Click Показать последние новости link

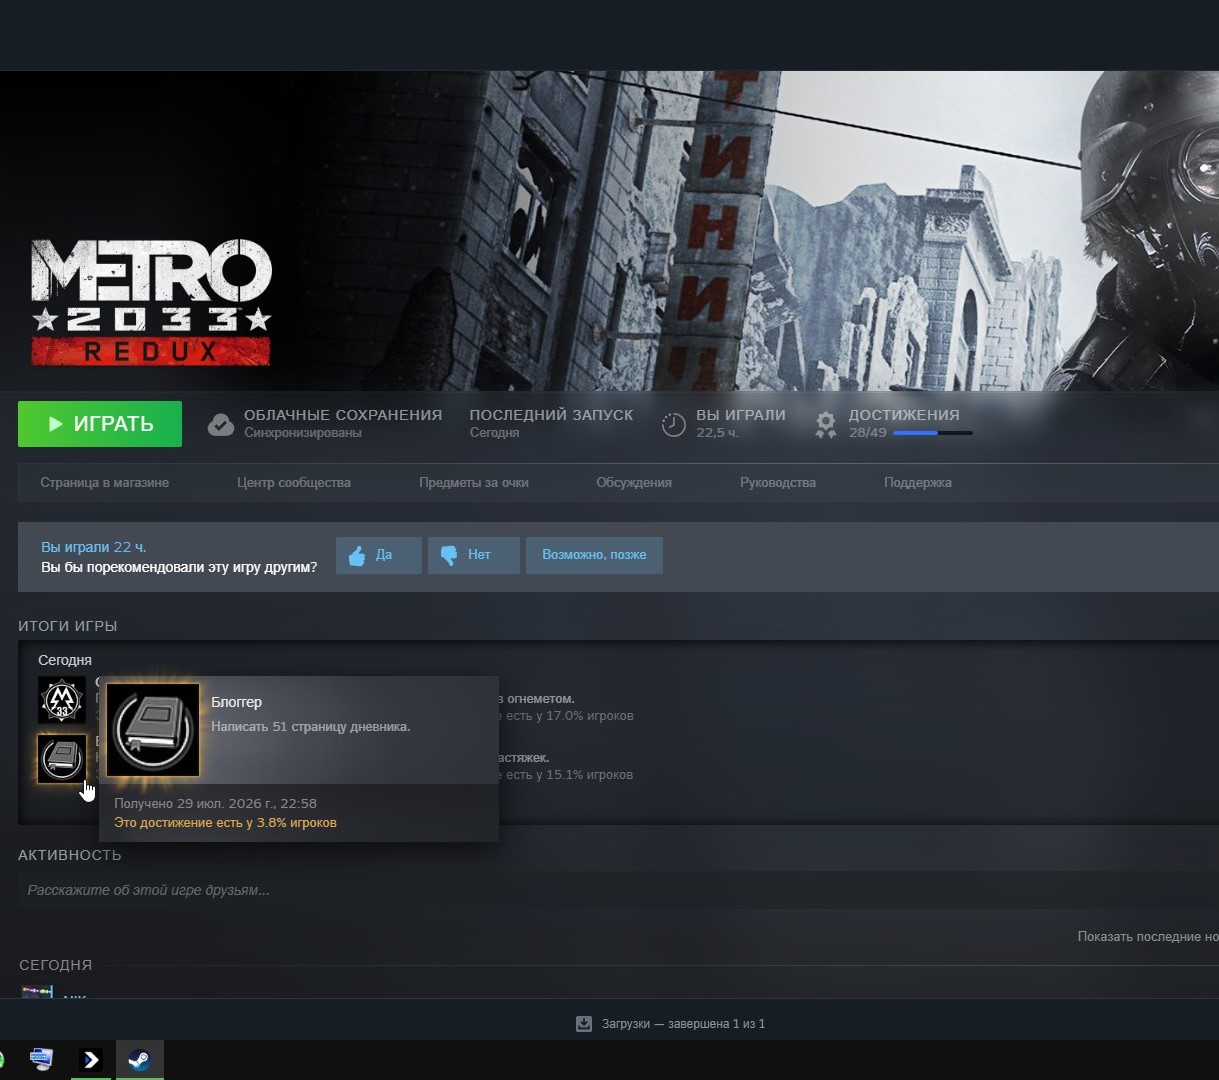[x=1148, y=937]
